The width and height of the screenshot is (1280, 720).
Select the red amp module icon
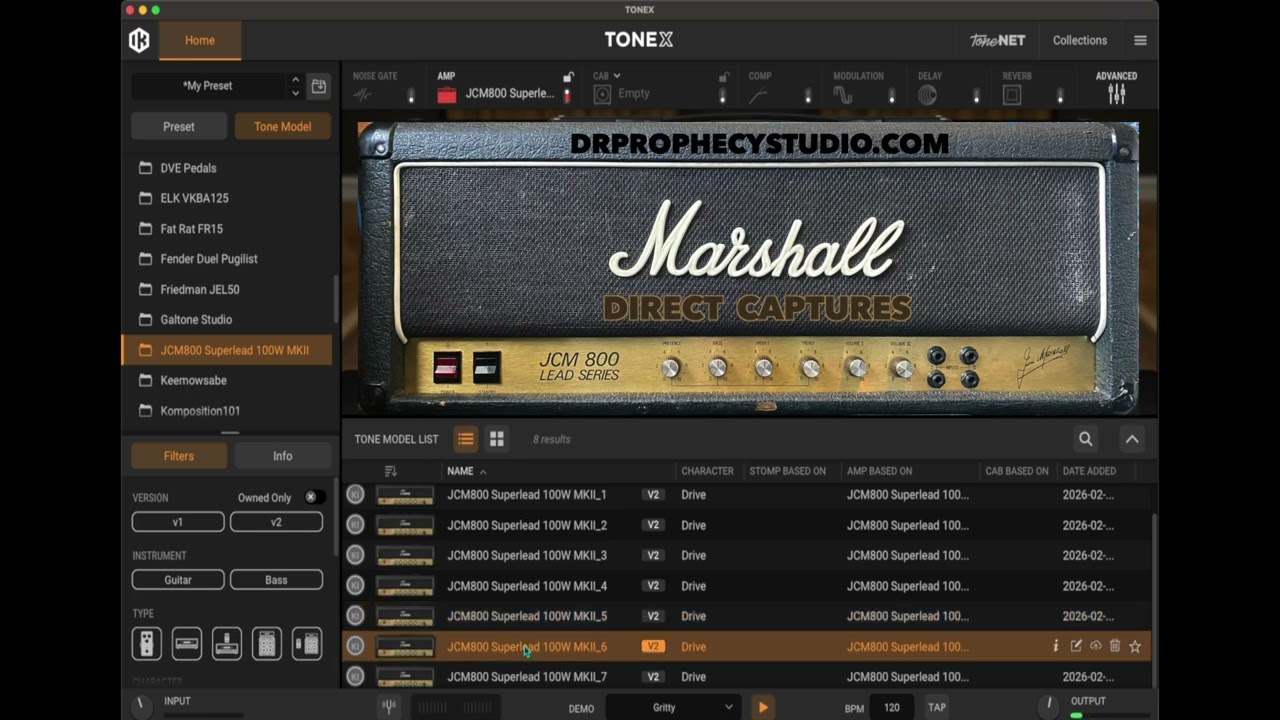coord(447,94)
